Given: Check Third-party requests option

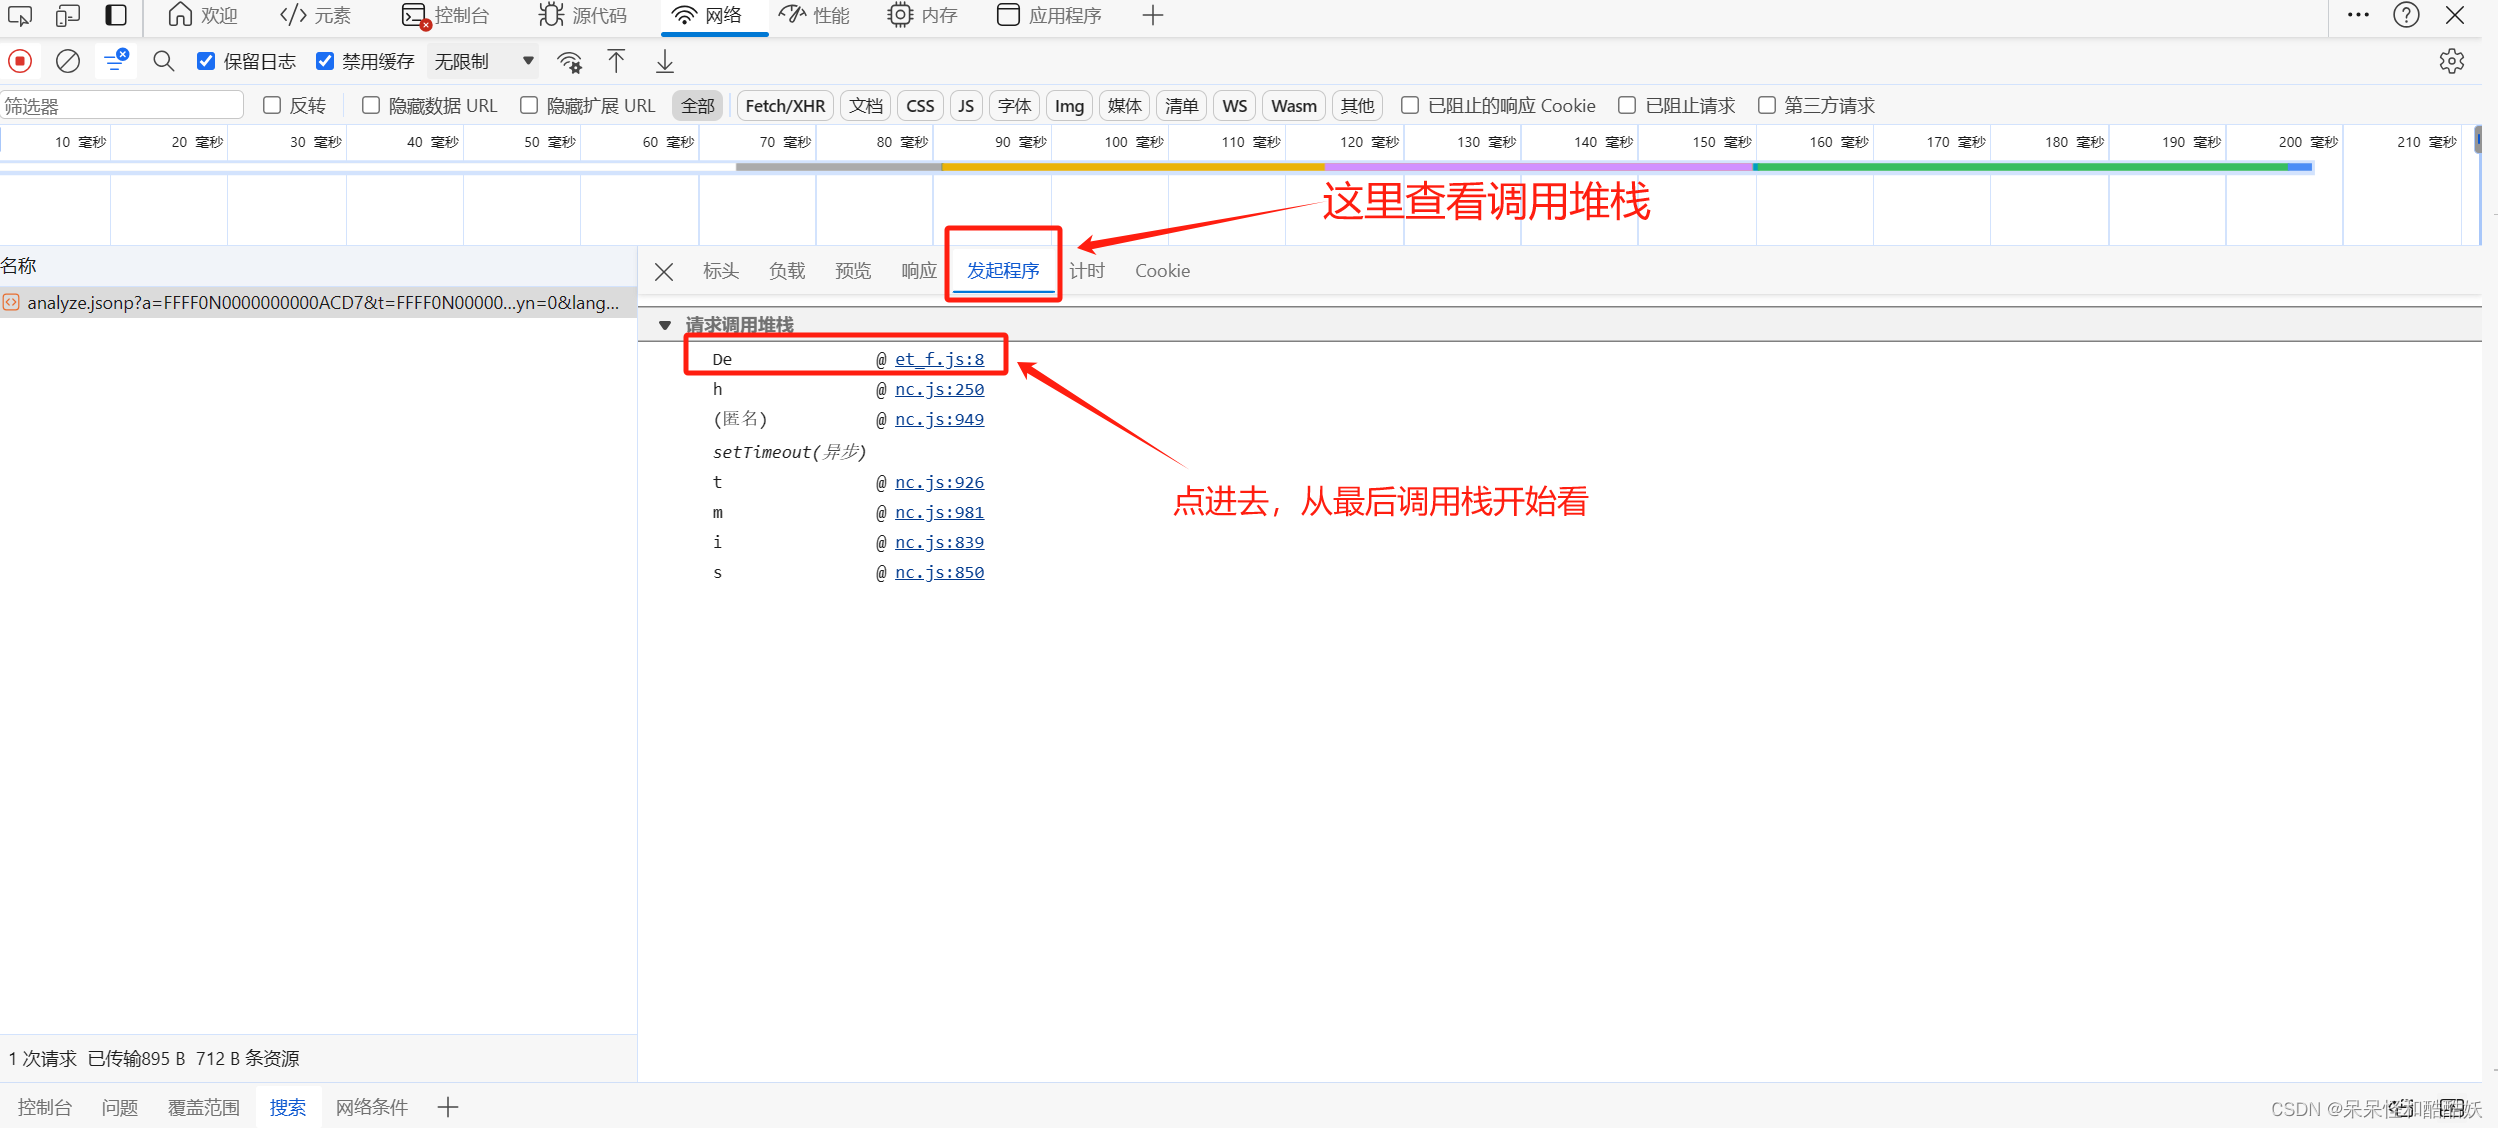Looking at the screenshot, I should tap(1767, 105).
